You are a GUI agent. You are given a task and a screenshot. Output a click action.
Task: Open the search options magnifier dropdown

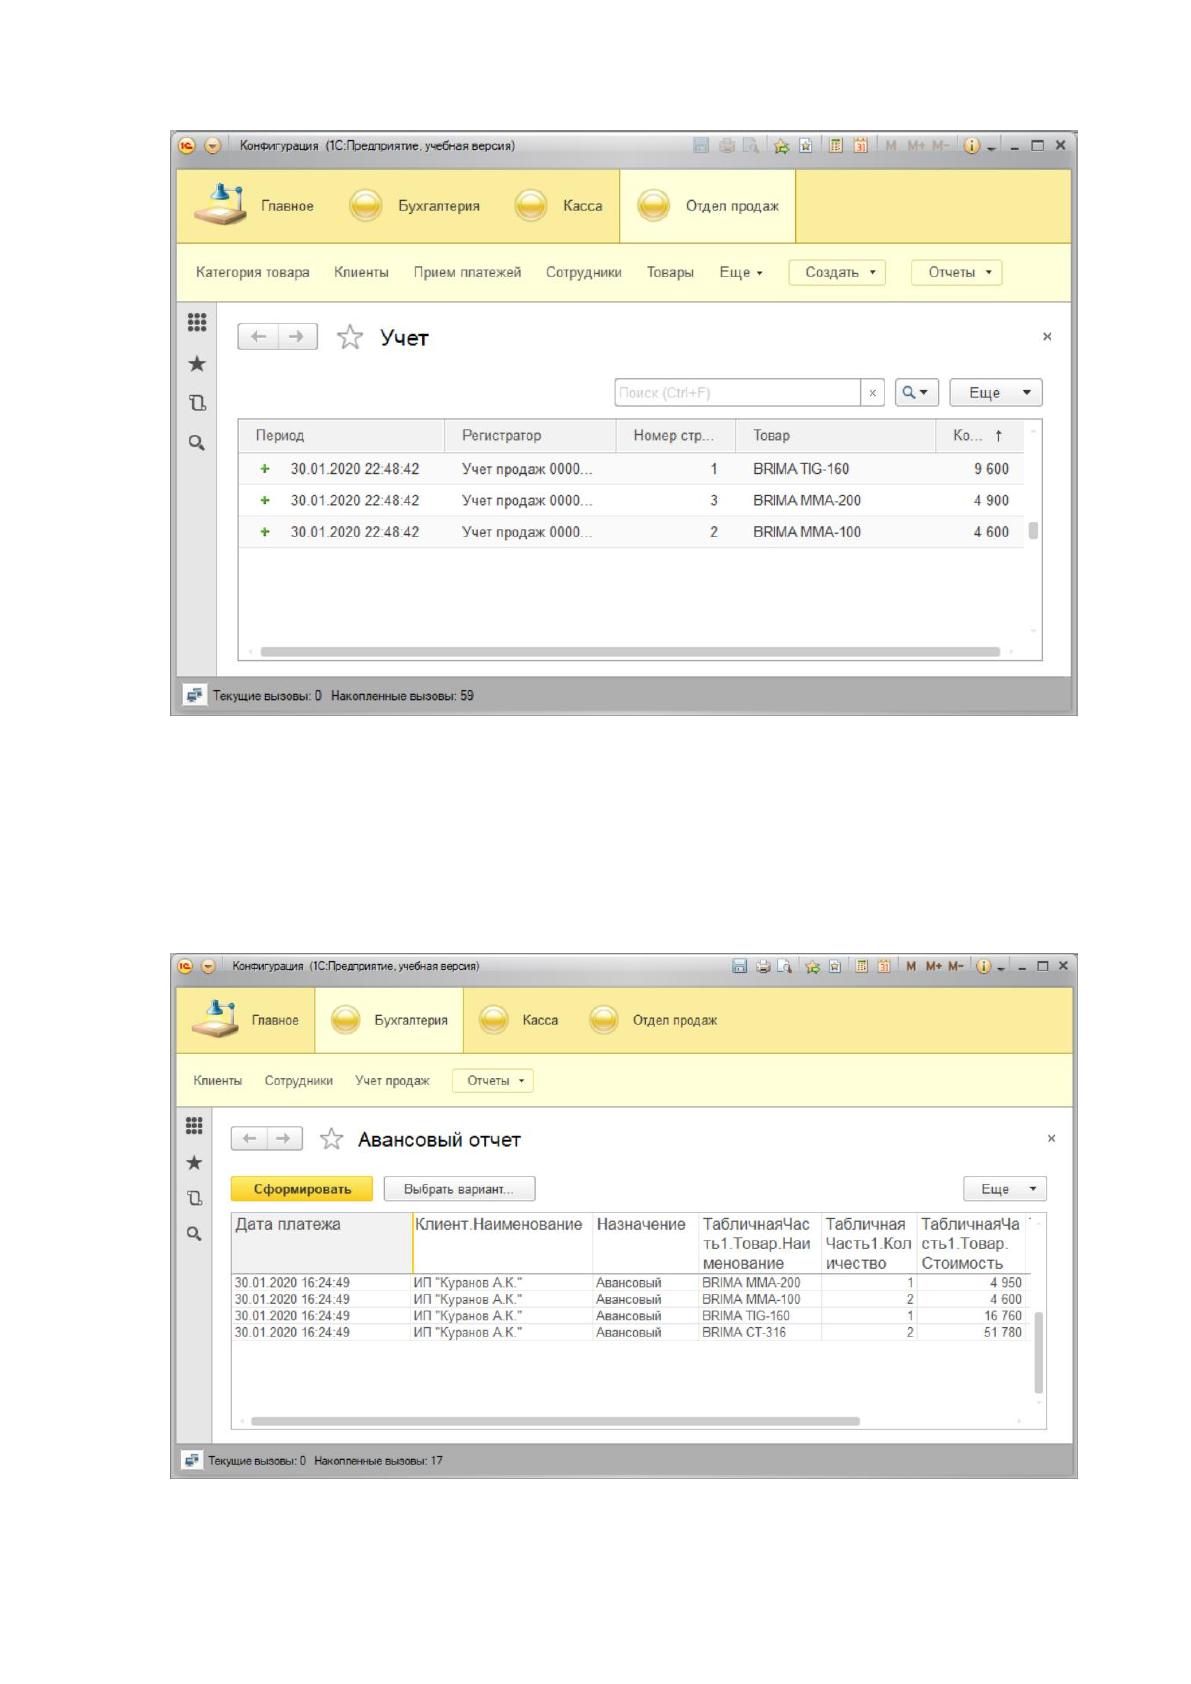coord(916,392)
